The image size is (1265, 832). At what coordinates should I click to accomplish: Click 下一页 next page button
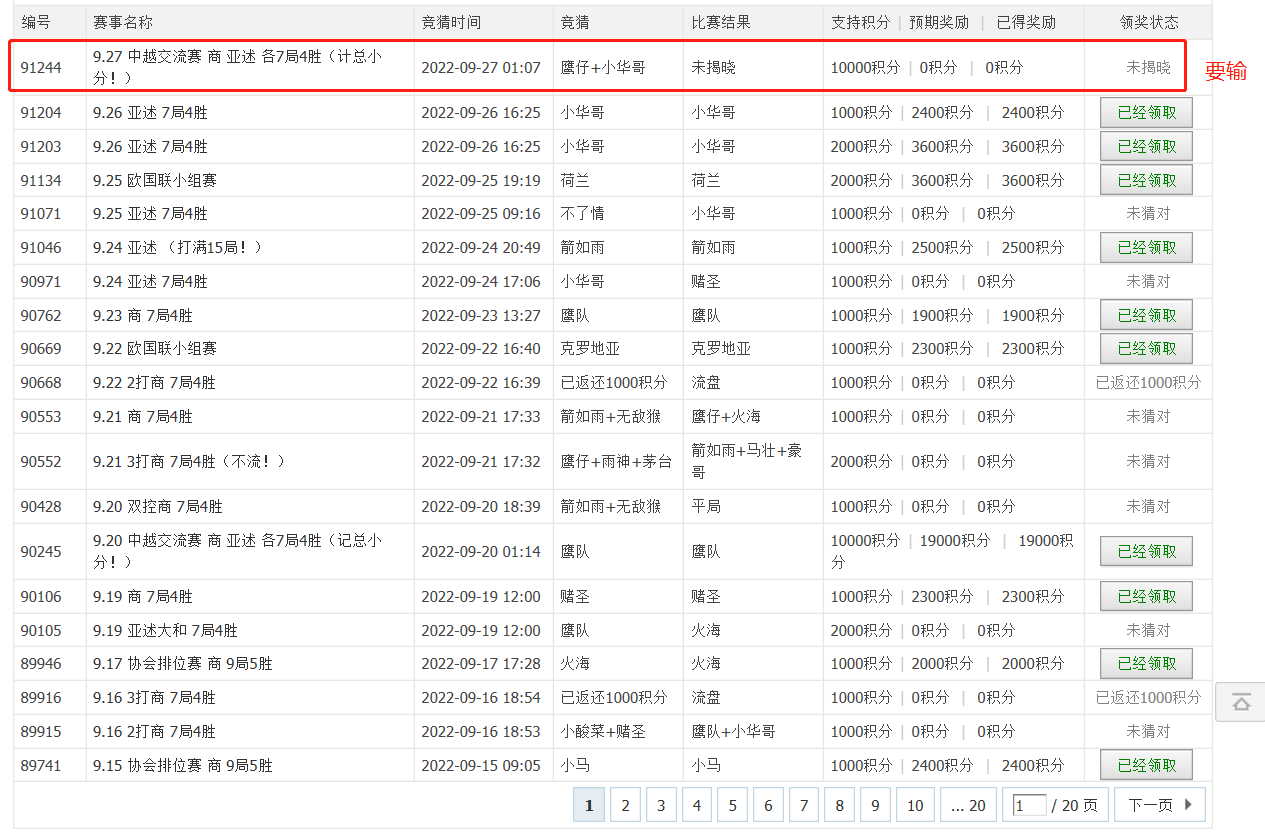coord(1160,805)
